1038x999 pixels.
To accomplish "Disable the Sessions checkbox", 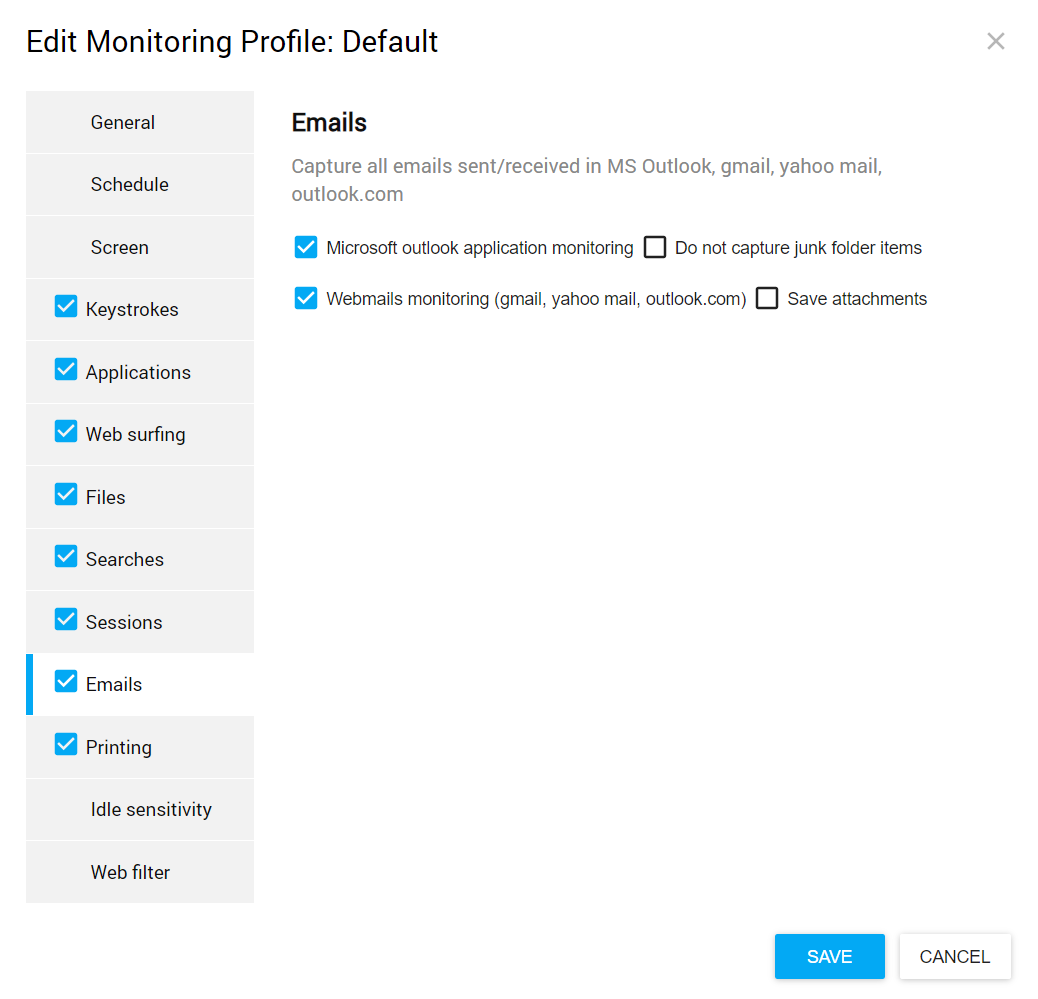I will [x=66, y=620].
